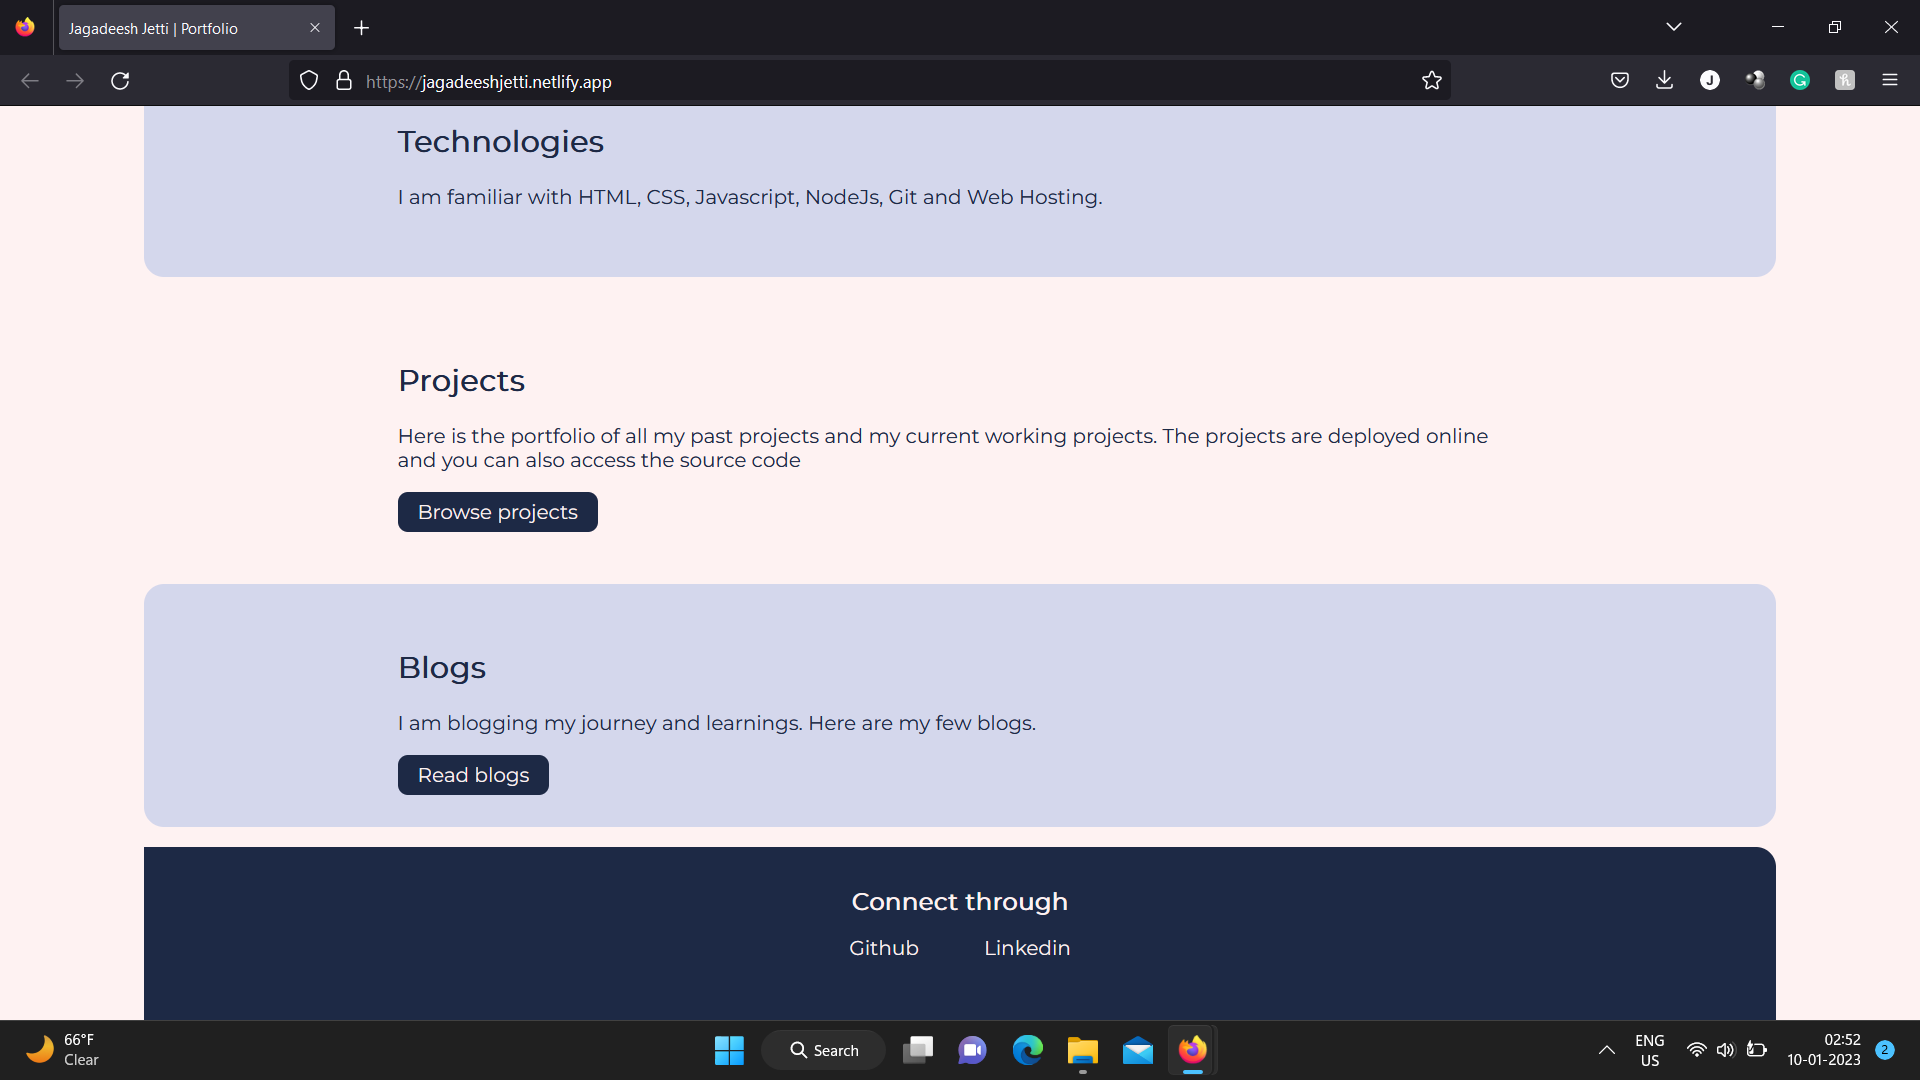Toggle Wi-Fi from the system tray
This screenshot has height=1080, width=1920.
click(x=1697, y=1050)
